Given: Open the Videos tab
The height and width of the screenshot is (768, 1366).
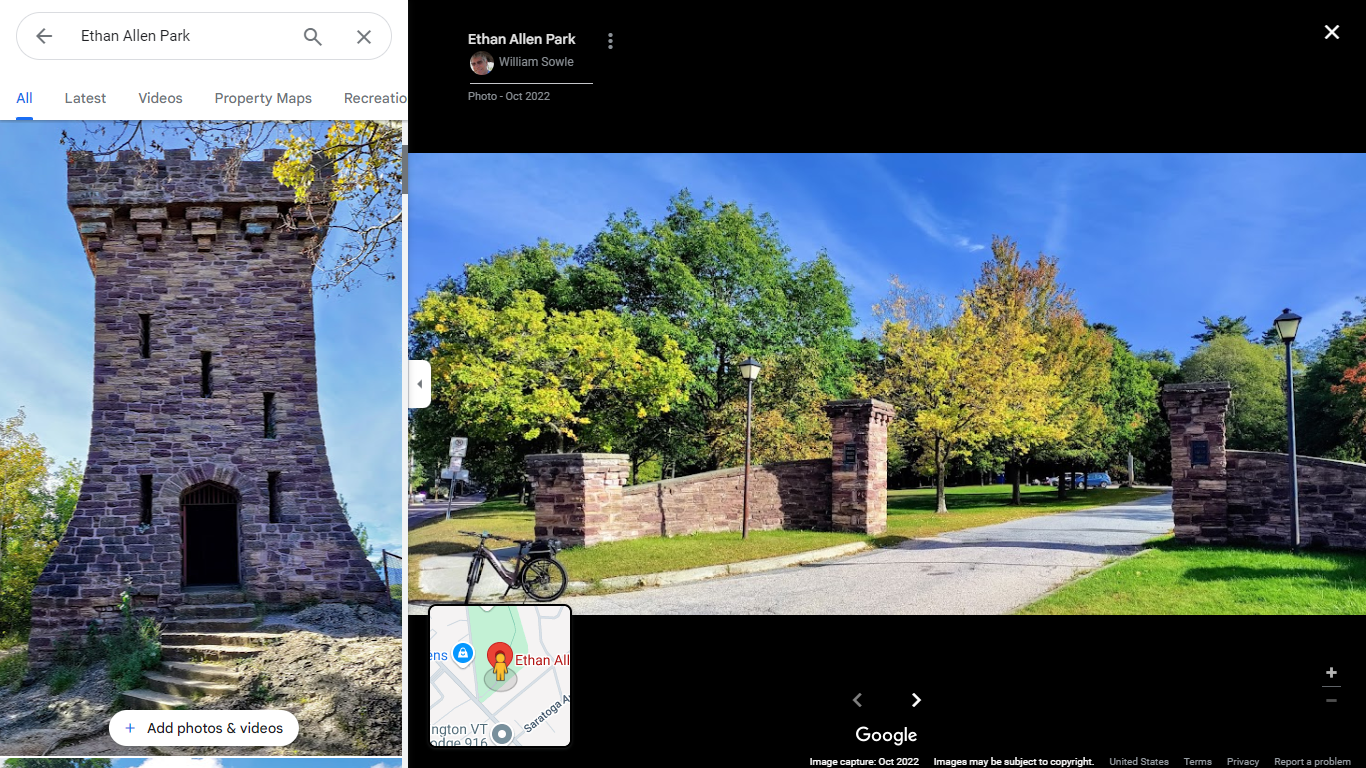Looking at the screenshot, I should click(x=160, y=98).
